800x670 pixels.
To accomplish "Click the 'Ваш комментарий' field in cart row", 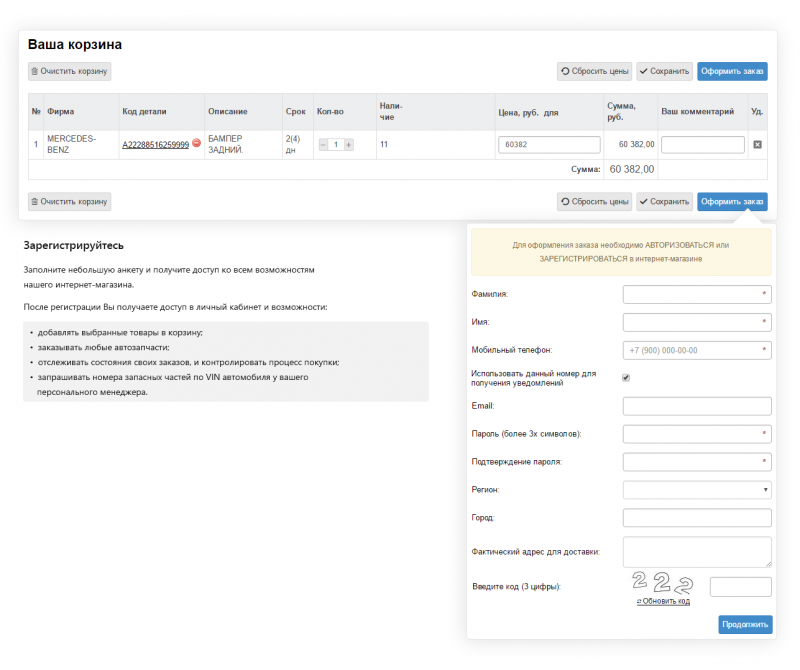I will [x=703, y=145].
